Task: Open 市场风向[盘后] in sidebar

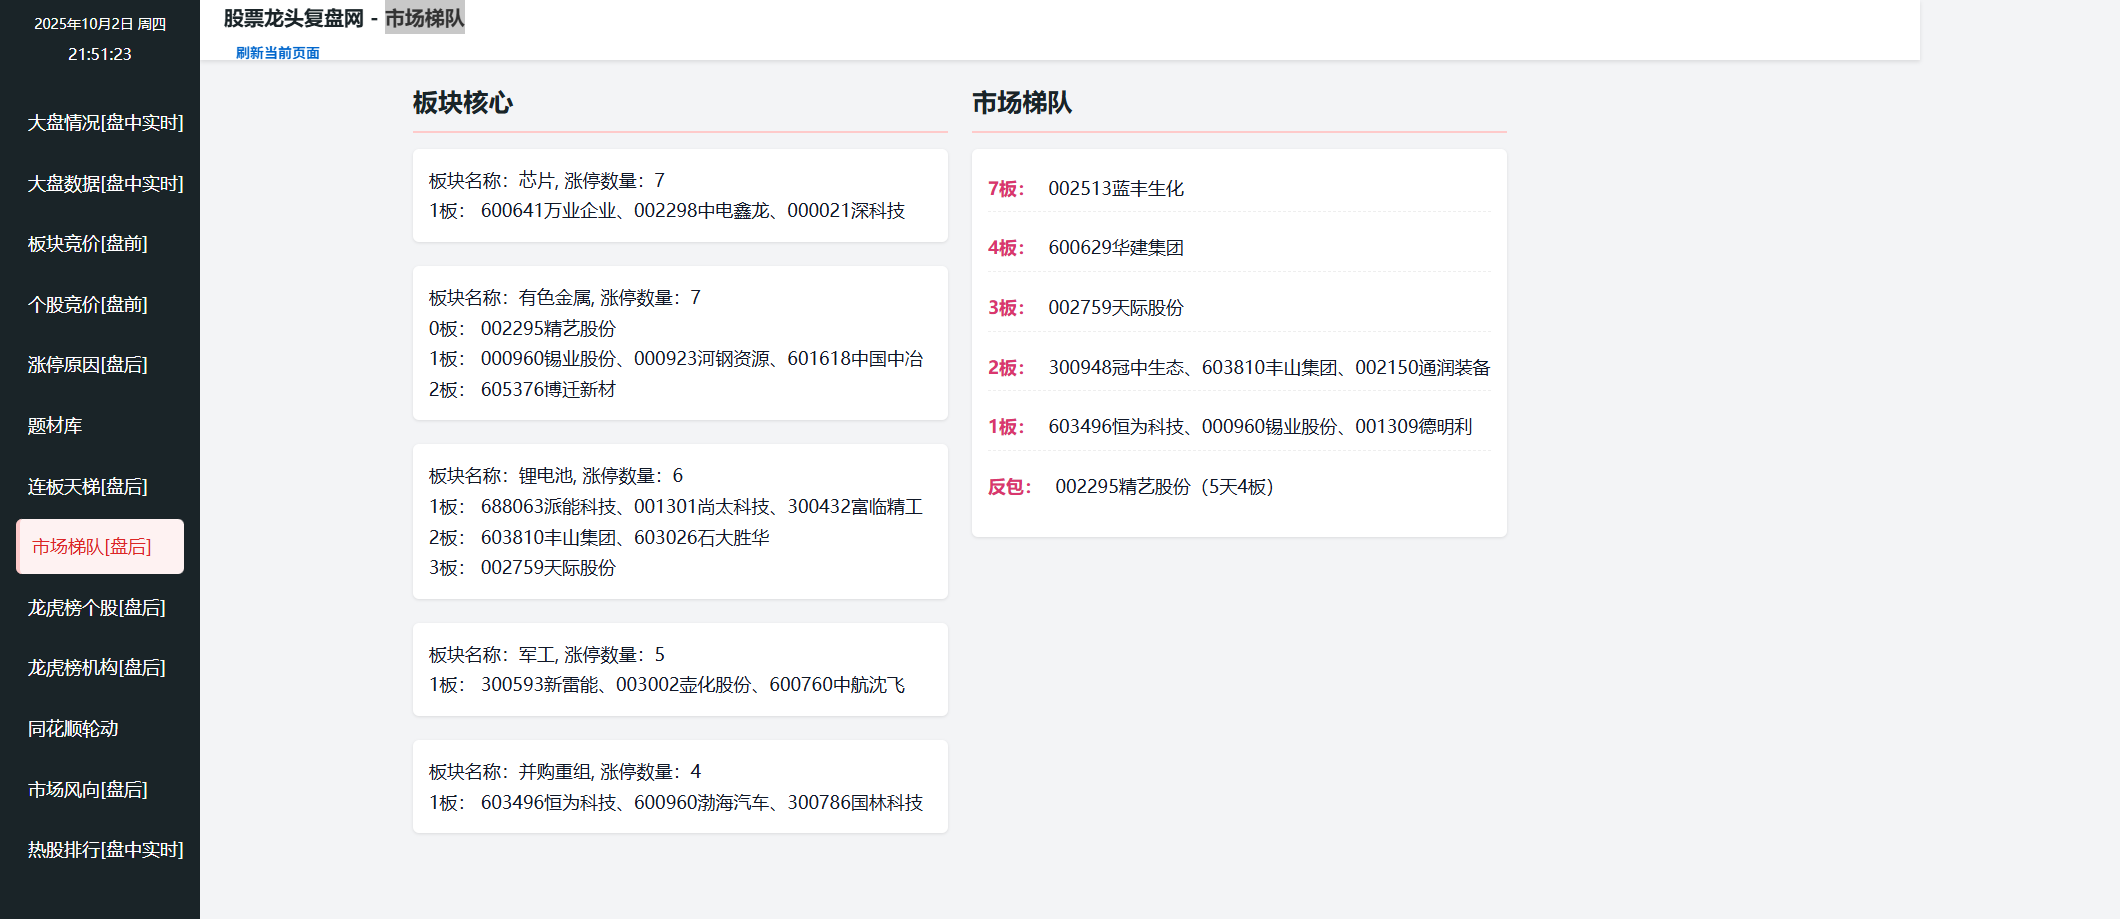Action: click(88, 790)
